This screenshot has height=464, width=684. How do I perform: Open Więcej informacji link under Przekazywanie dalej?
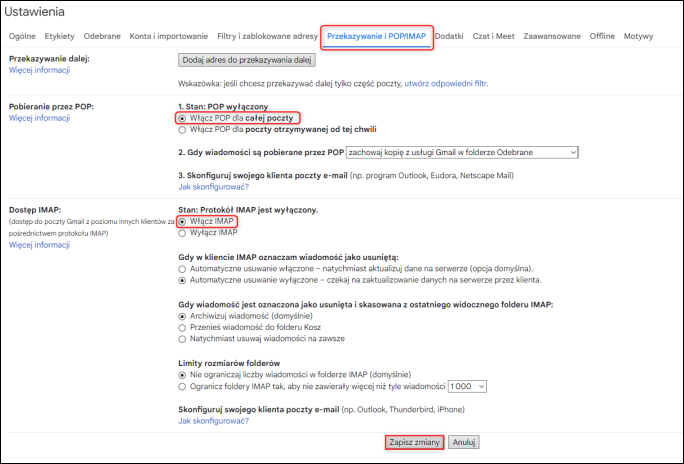coord(39,70)
